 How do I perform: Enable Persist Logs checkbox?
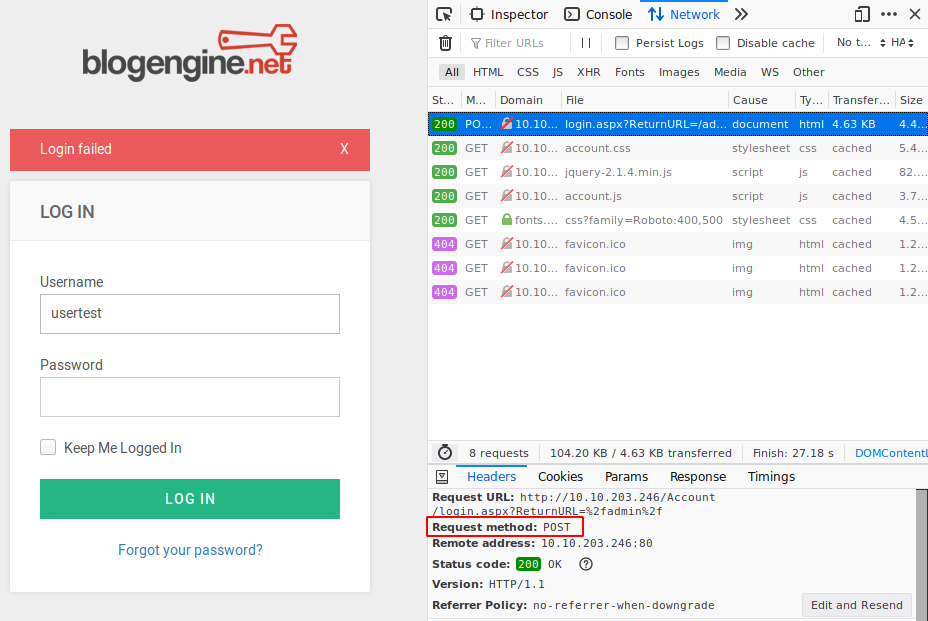point(622,43)
